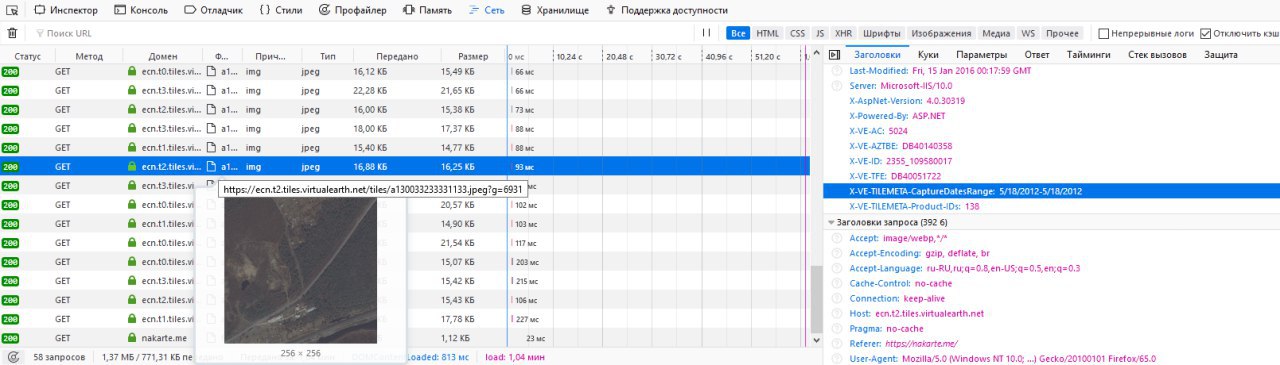
Task: Switch to the Тайминги details tab
Action: click(x=1088, y=54)
